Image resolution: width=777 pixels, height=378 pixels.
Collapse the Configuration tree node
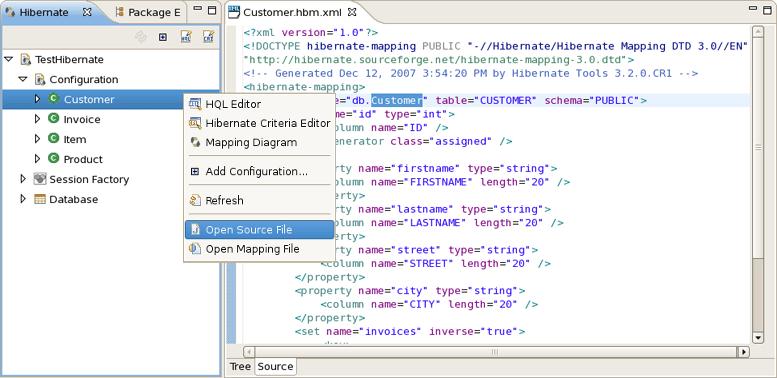click(x=23, y=79)
